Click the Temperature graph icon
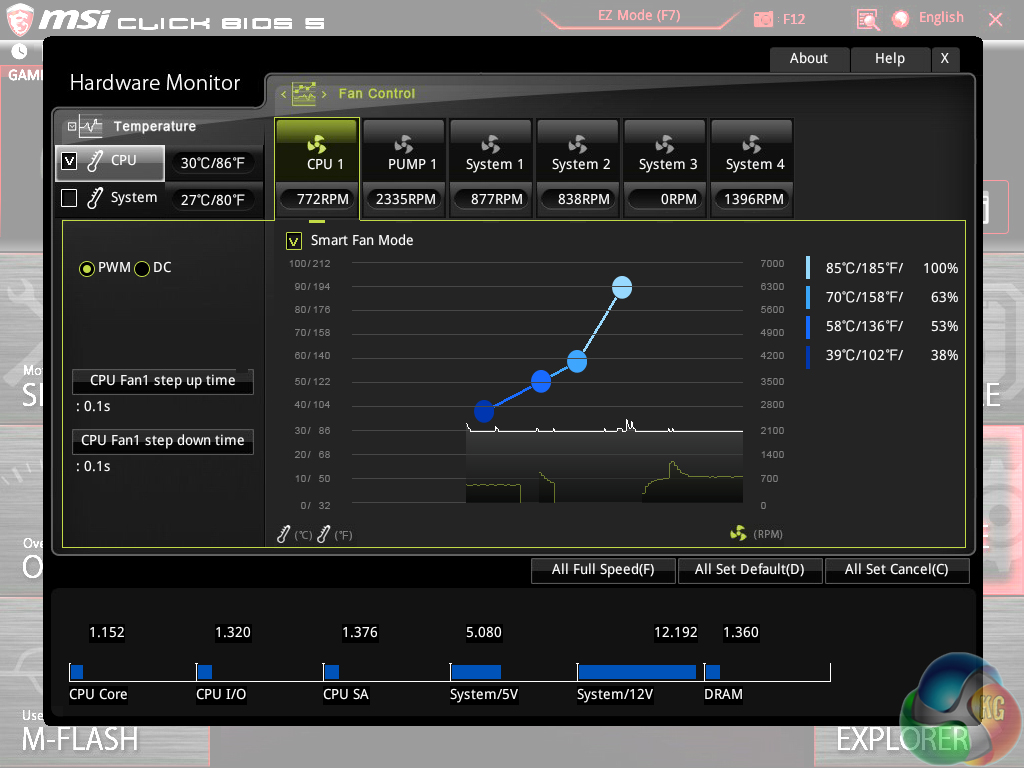This screenshot has width=1024, height=768. (x=91, y=126)
